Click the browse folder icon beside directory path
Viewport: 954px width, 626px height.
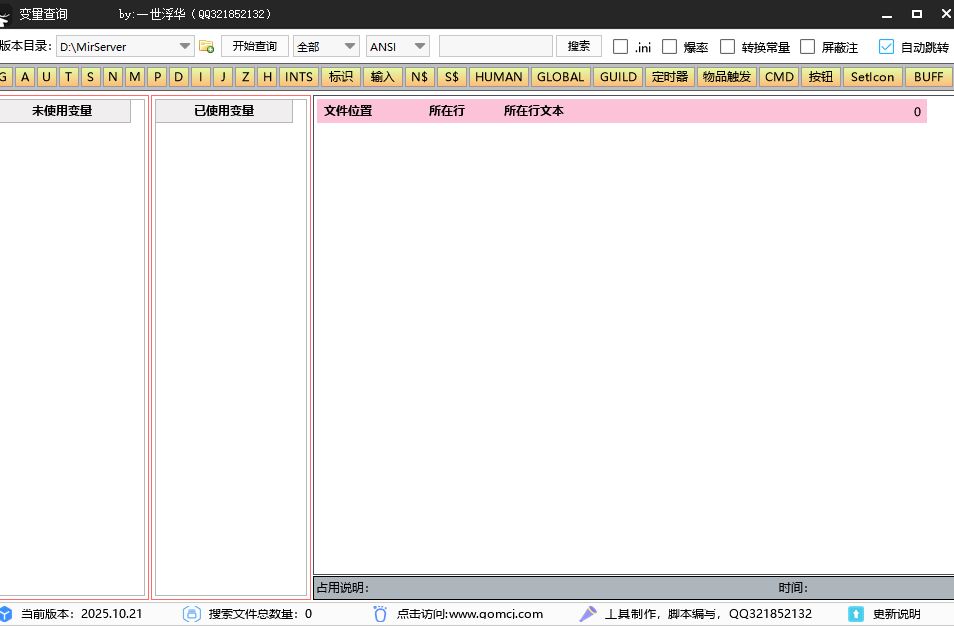(x=207, y=47)
